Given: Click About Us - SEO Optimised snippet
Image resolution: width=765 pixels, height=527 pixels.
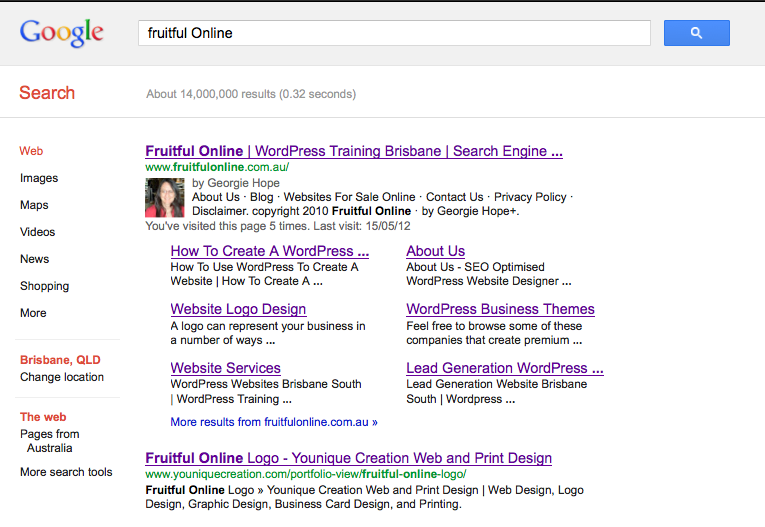Looking at the screenshot, I should point(488,274).
